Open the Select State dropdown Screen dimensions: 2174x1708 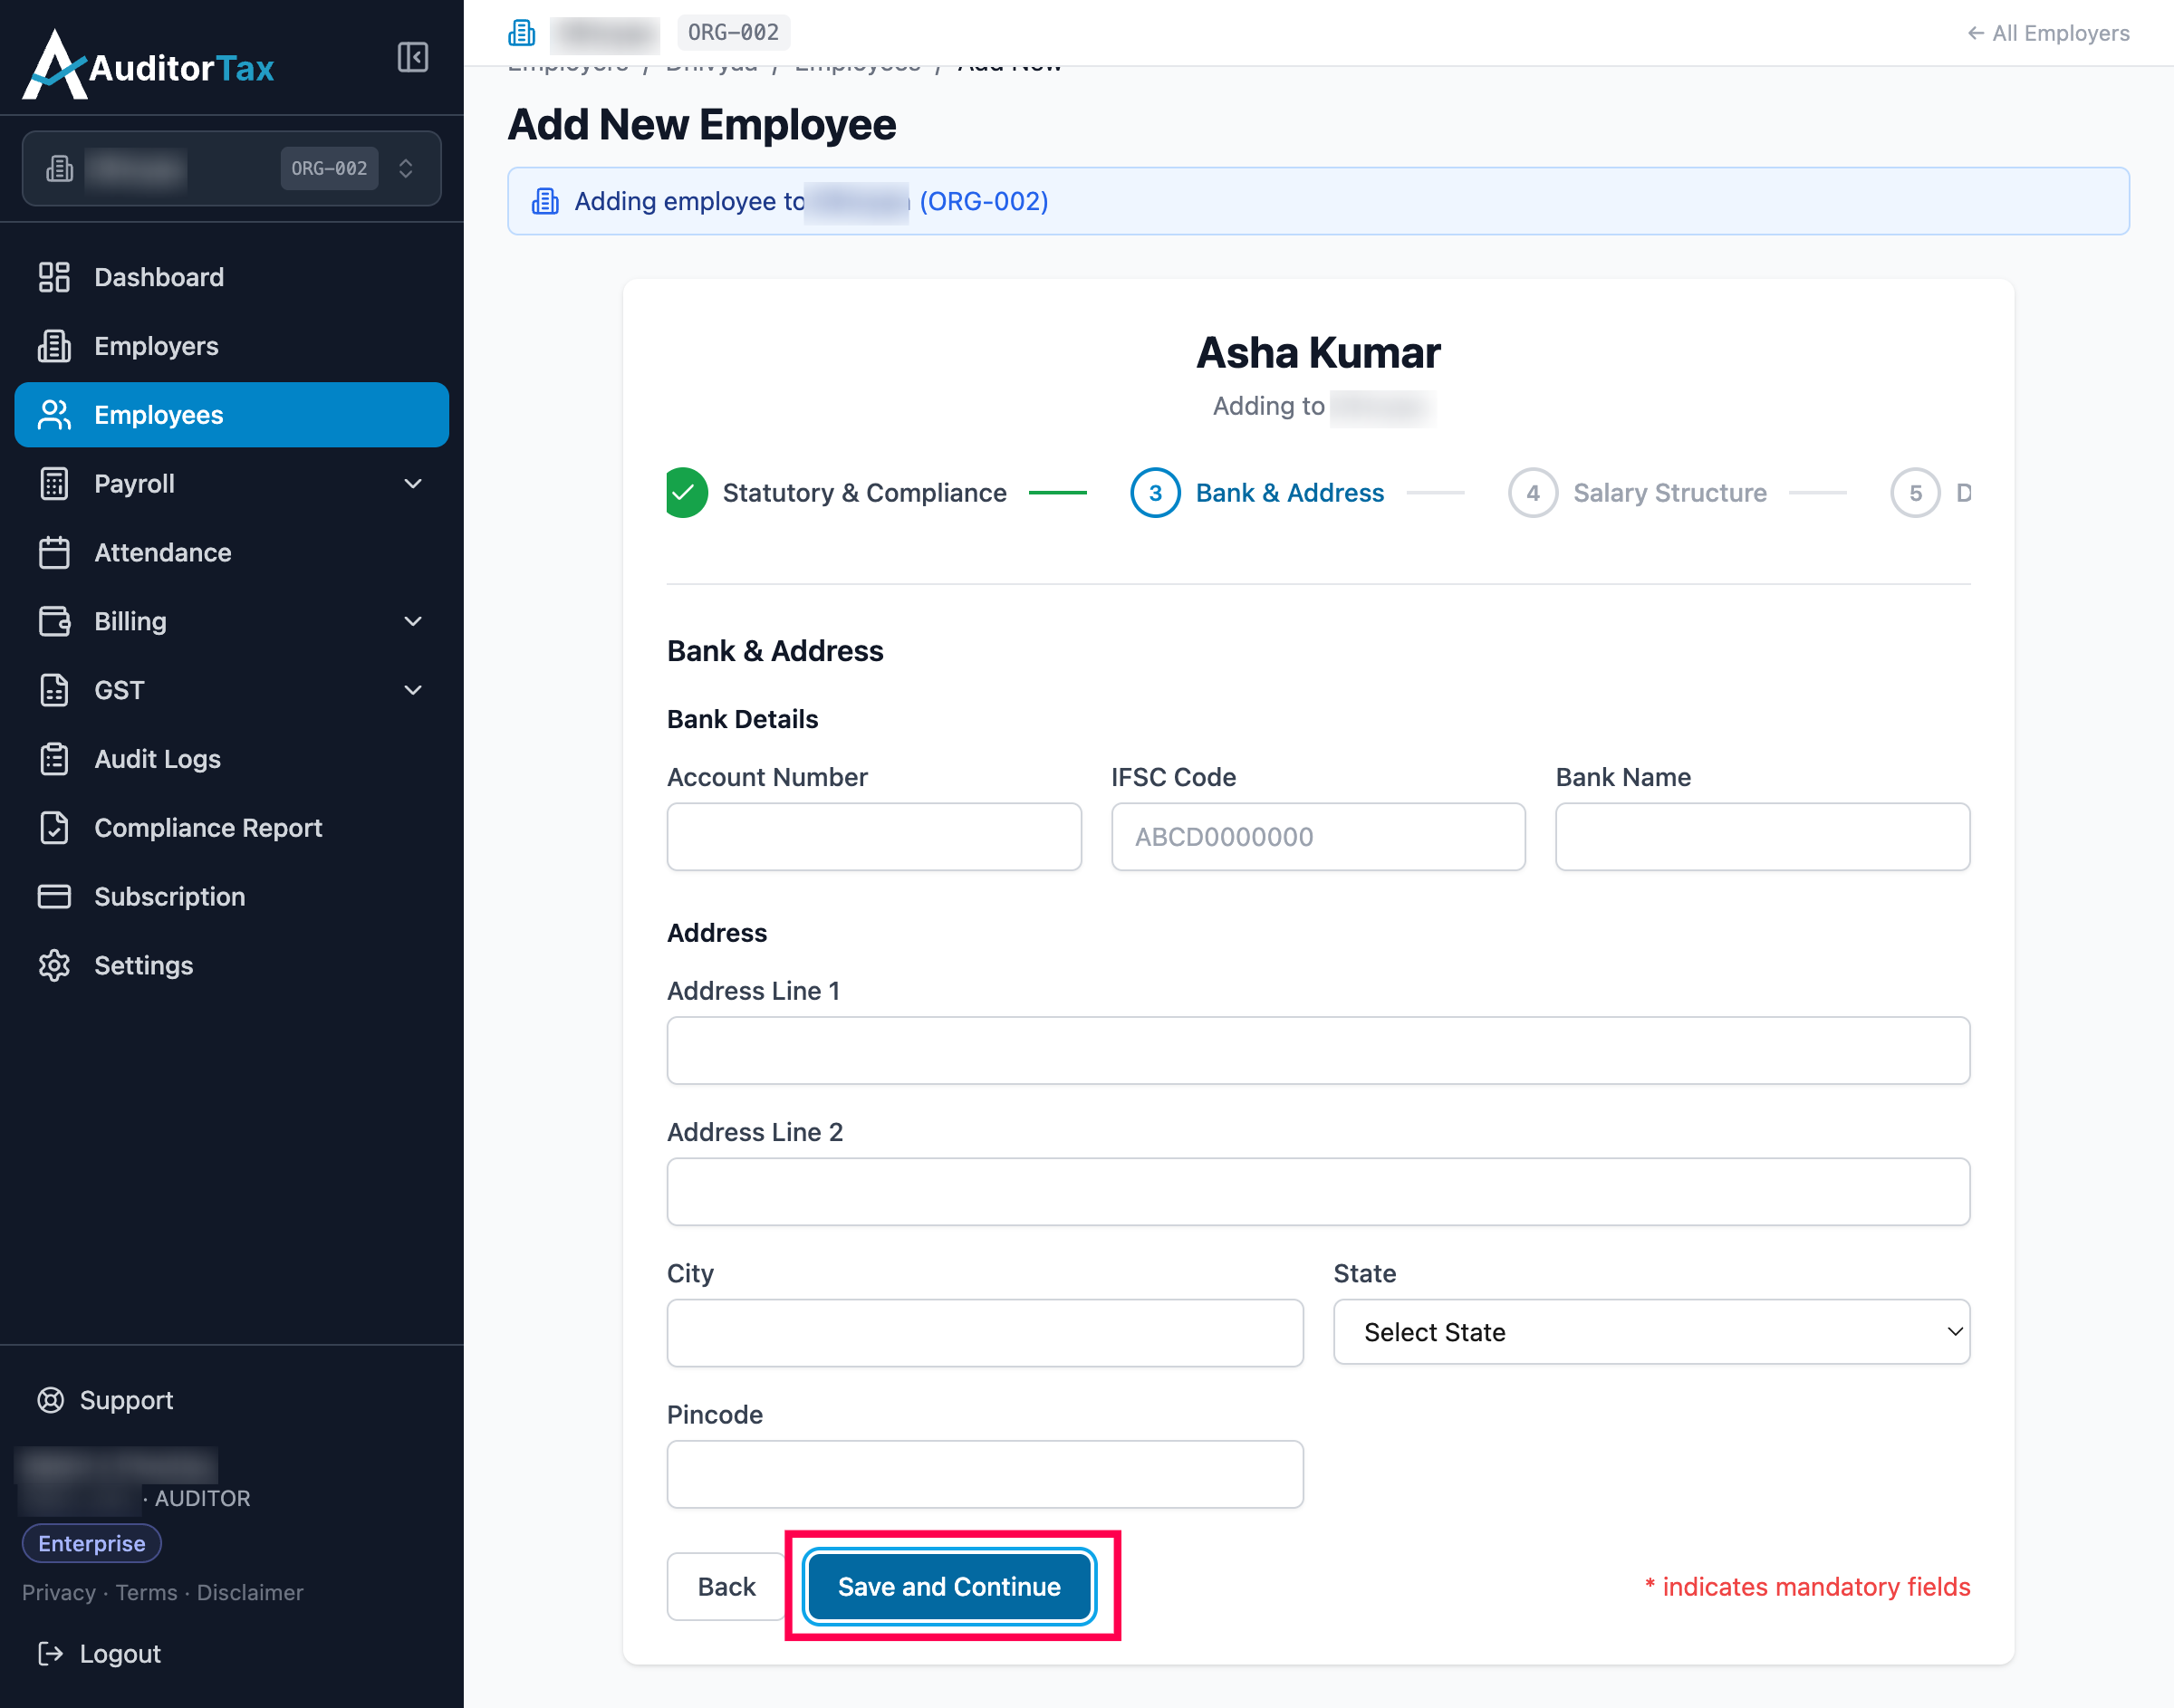point(1651,1332)
